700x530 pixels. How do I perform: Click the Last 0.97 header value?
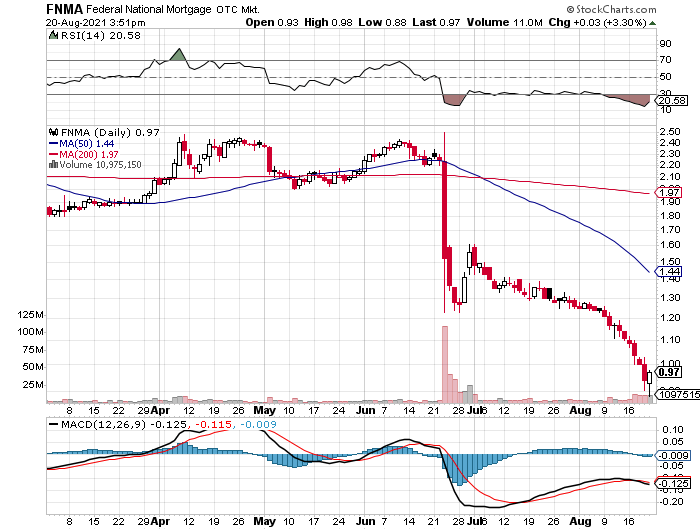(436, 22)
